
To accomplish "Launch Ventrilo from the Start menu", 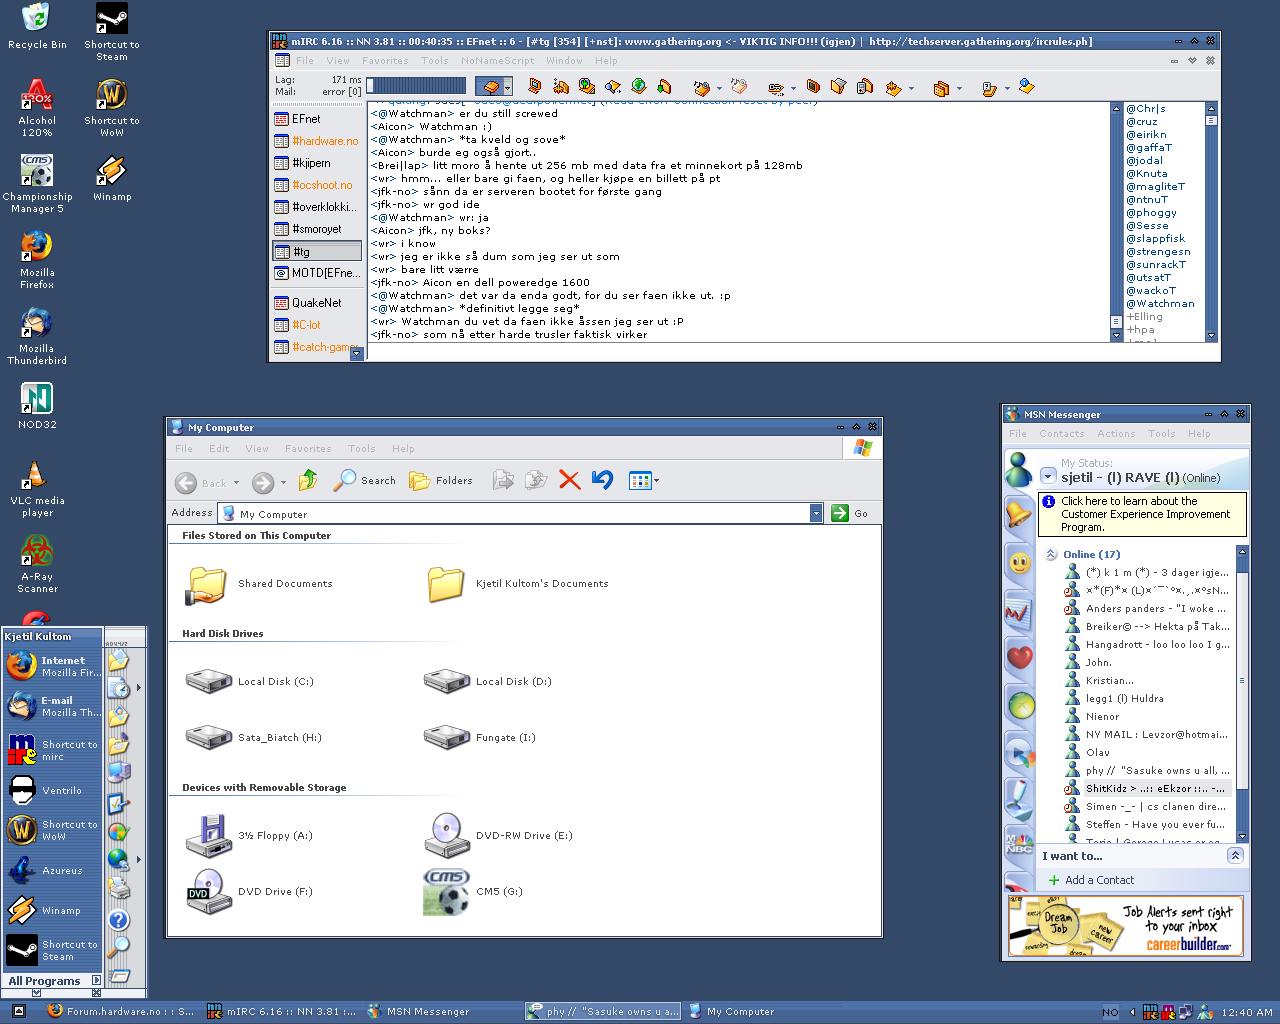I will (53, 790).
